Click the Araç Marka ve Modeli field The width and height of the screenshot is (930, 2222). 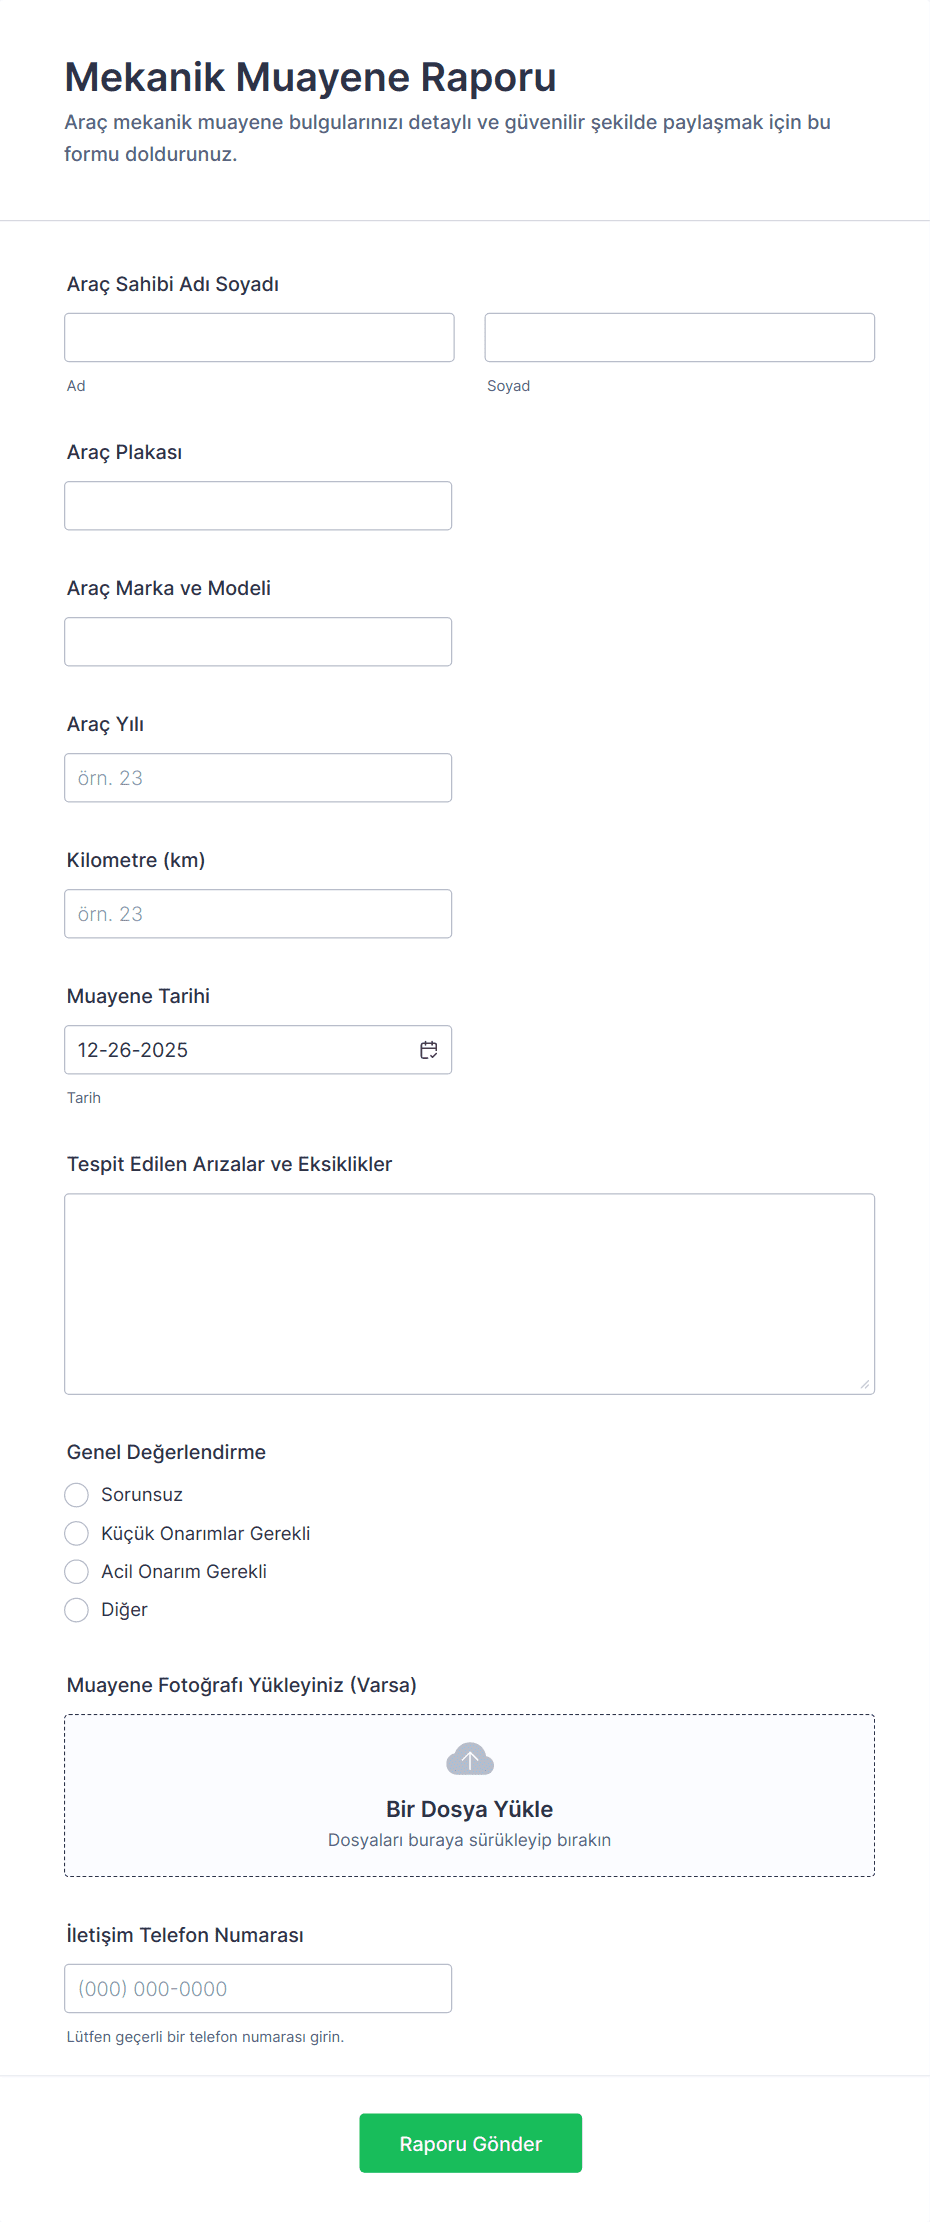(258, 642)
